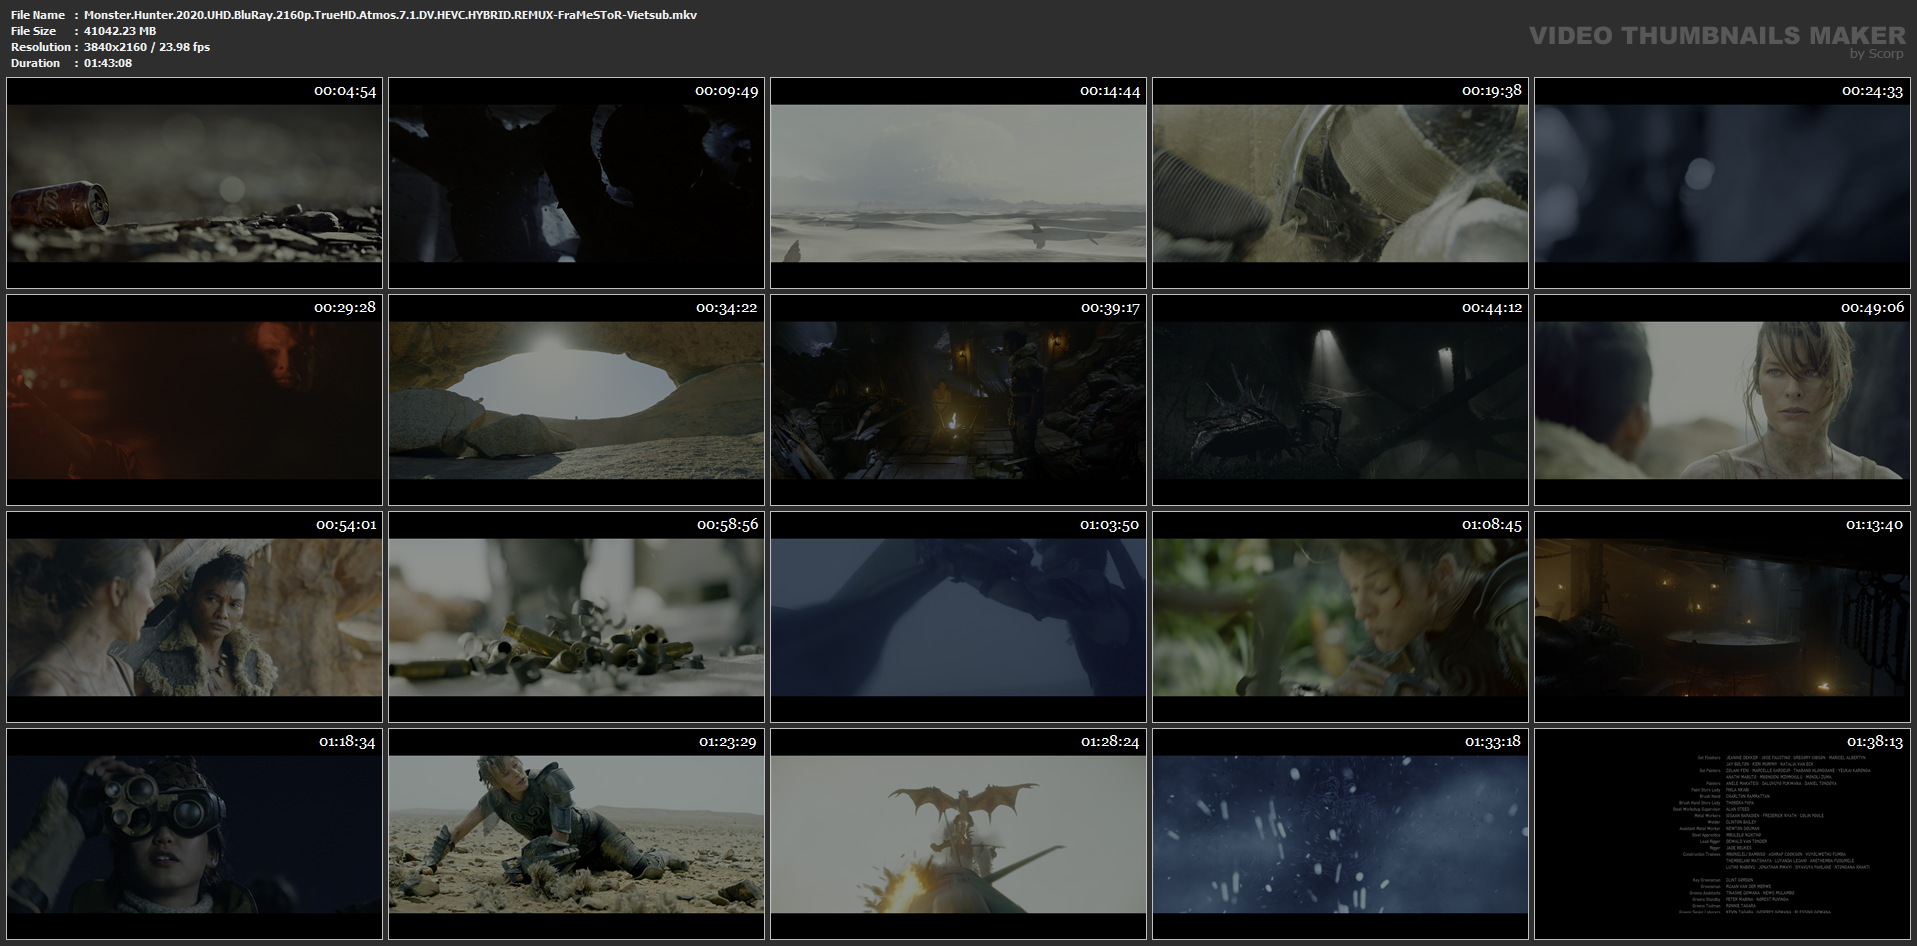Click the Monster.Hunter mkv file name text
Screen dimensions: 1917x946
(x=391, y=15)
